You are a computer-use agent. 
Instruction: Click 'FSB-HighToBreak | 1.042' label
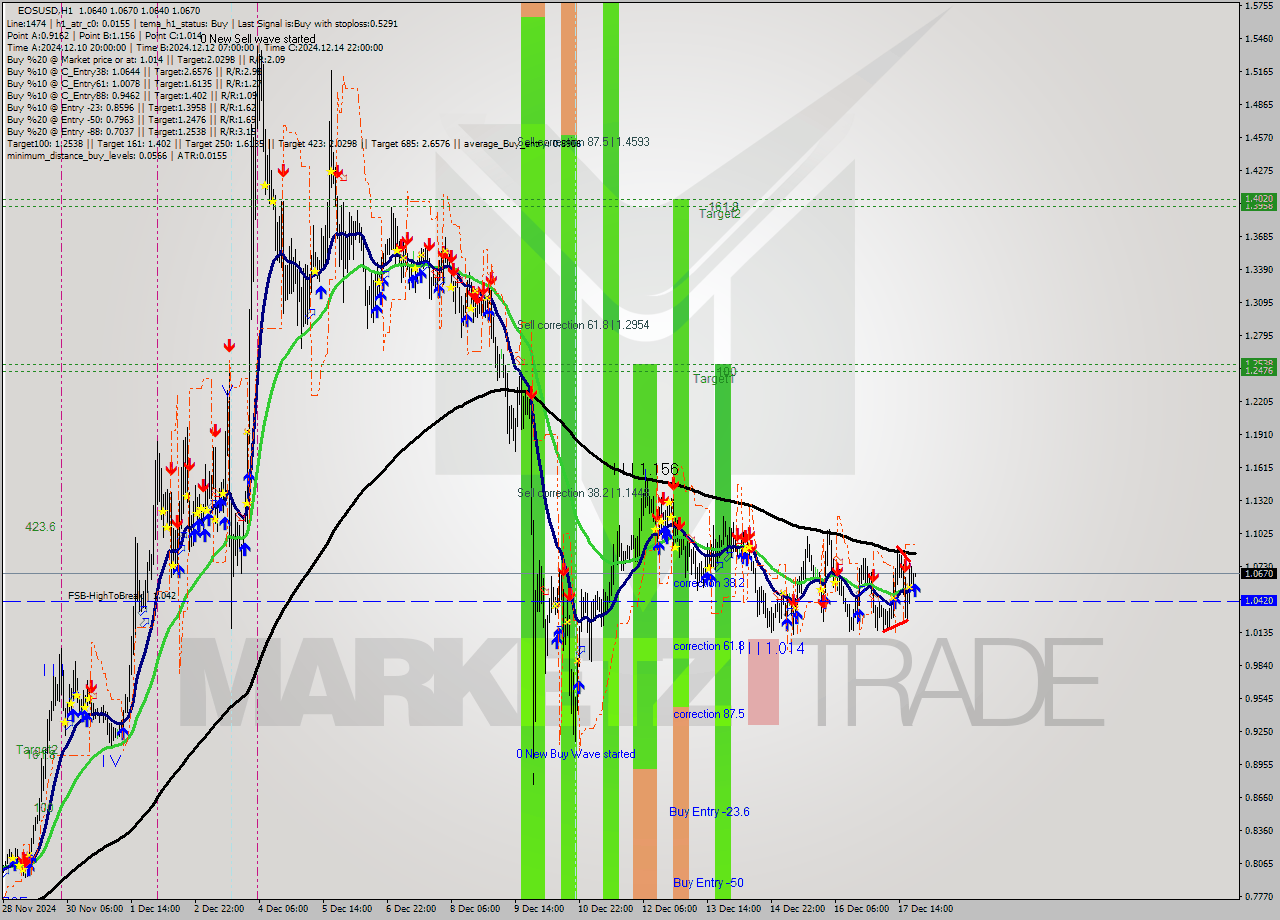click(122, 596)
